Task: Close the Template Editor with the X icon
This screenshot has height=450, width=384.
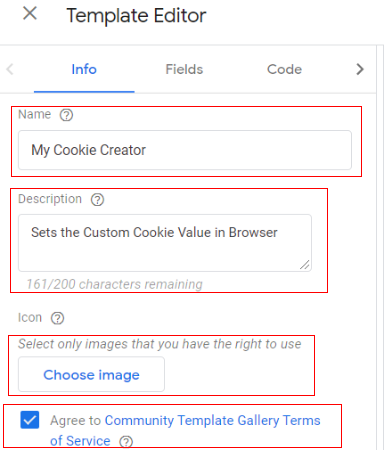Action: (x=30, y=14)
